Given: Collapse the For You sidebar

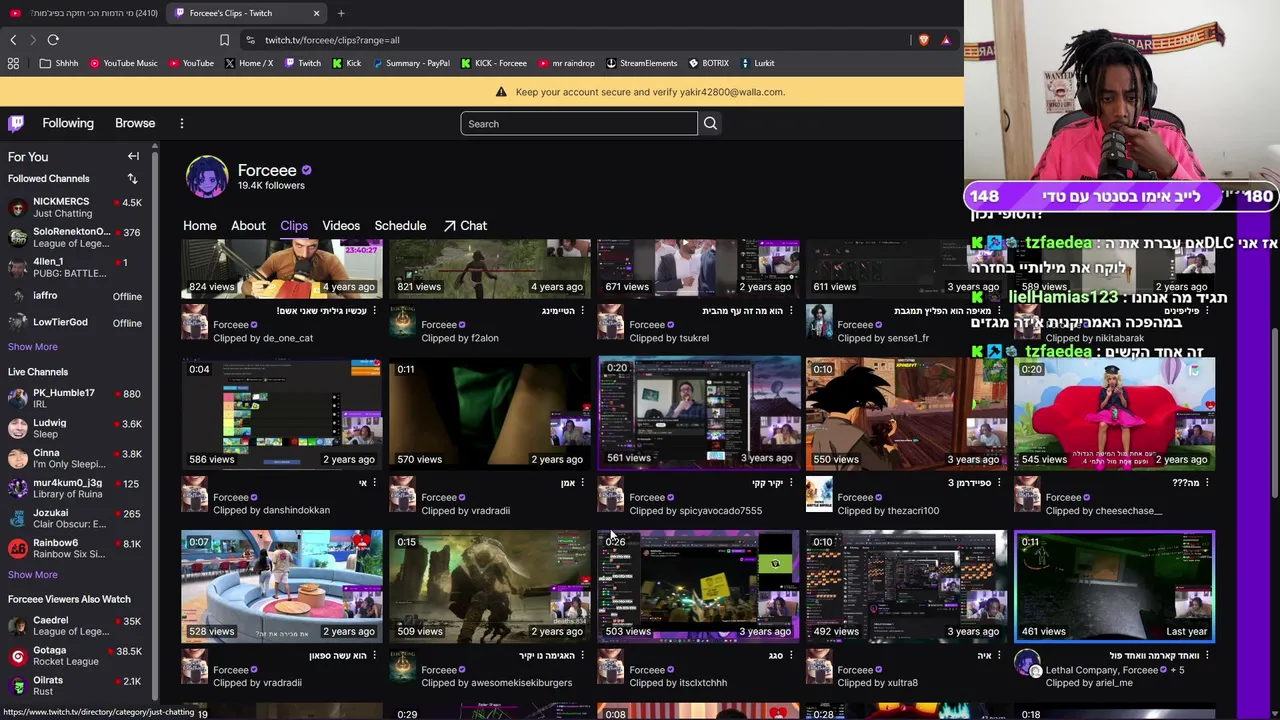Looking at the screenshot, I should point(133,156).
